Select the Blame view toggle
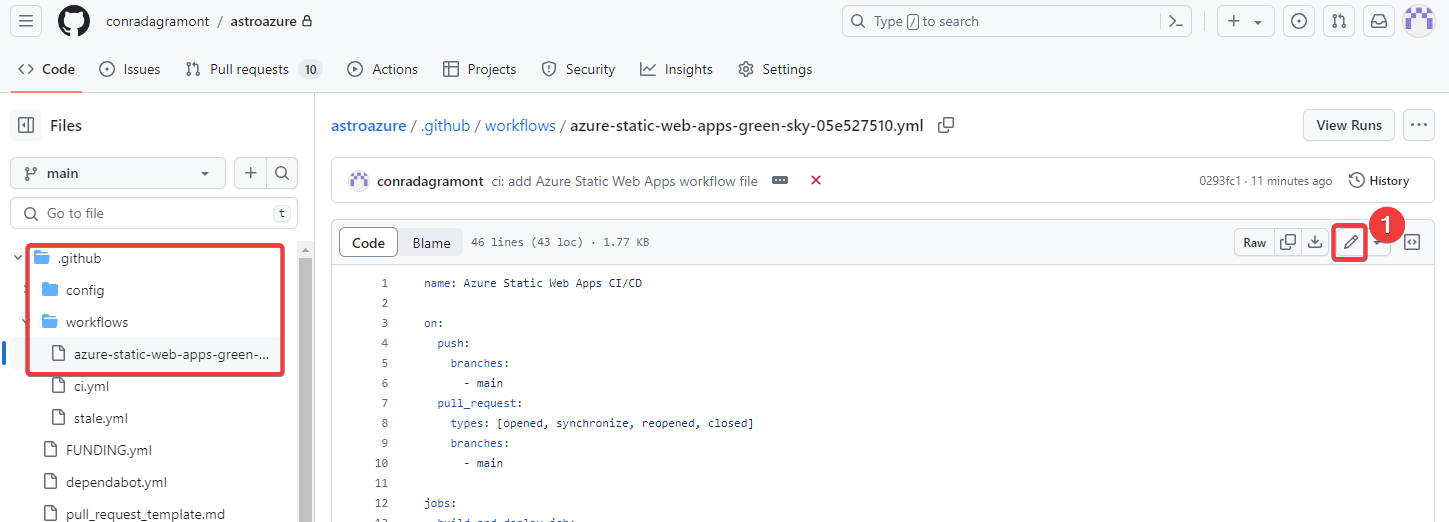The image size is (1449, 522). [431, 242]
